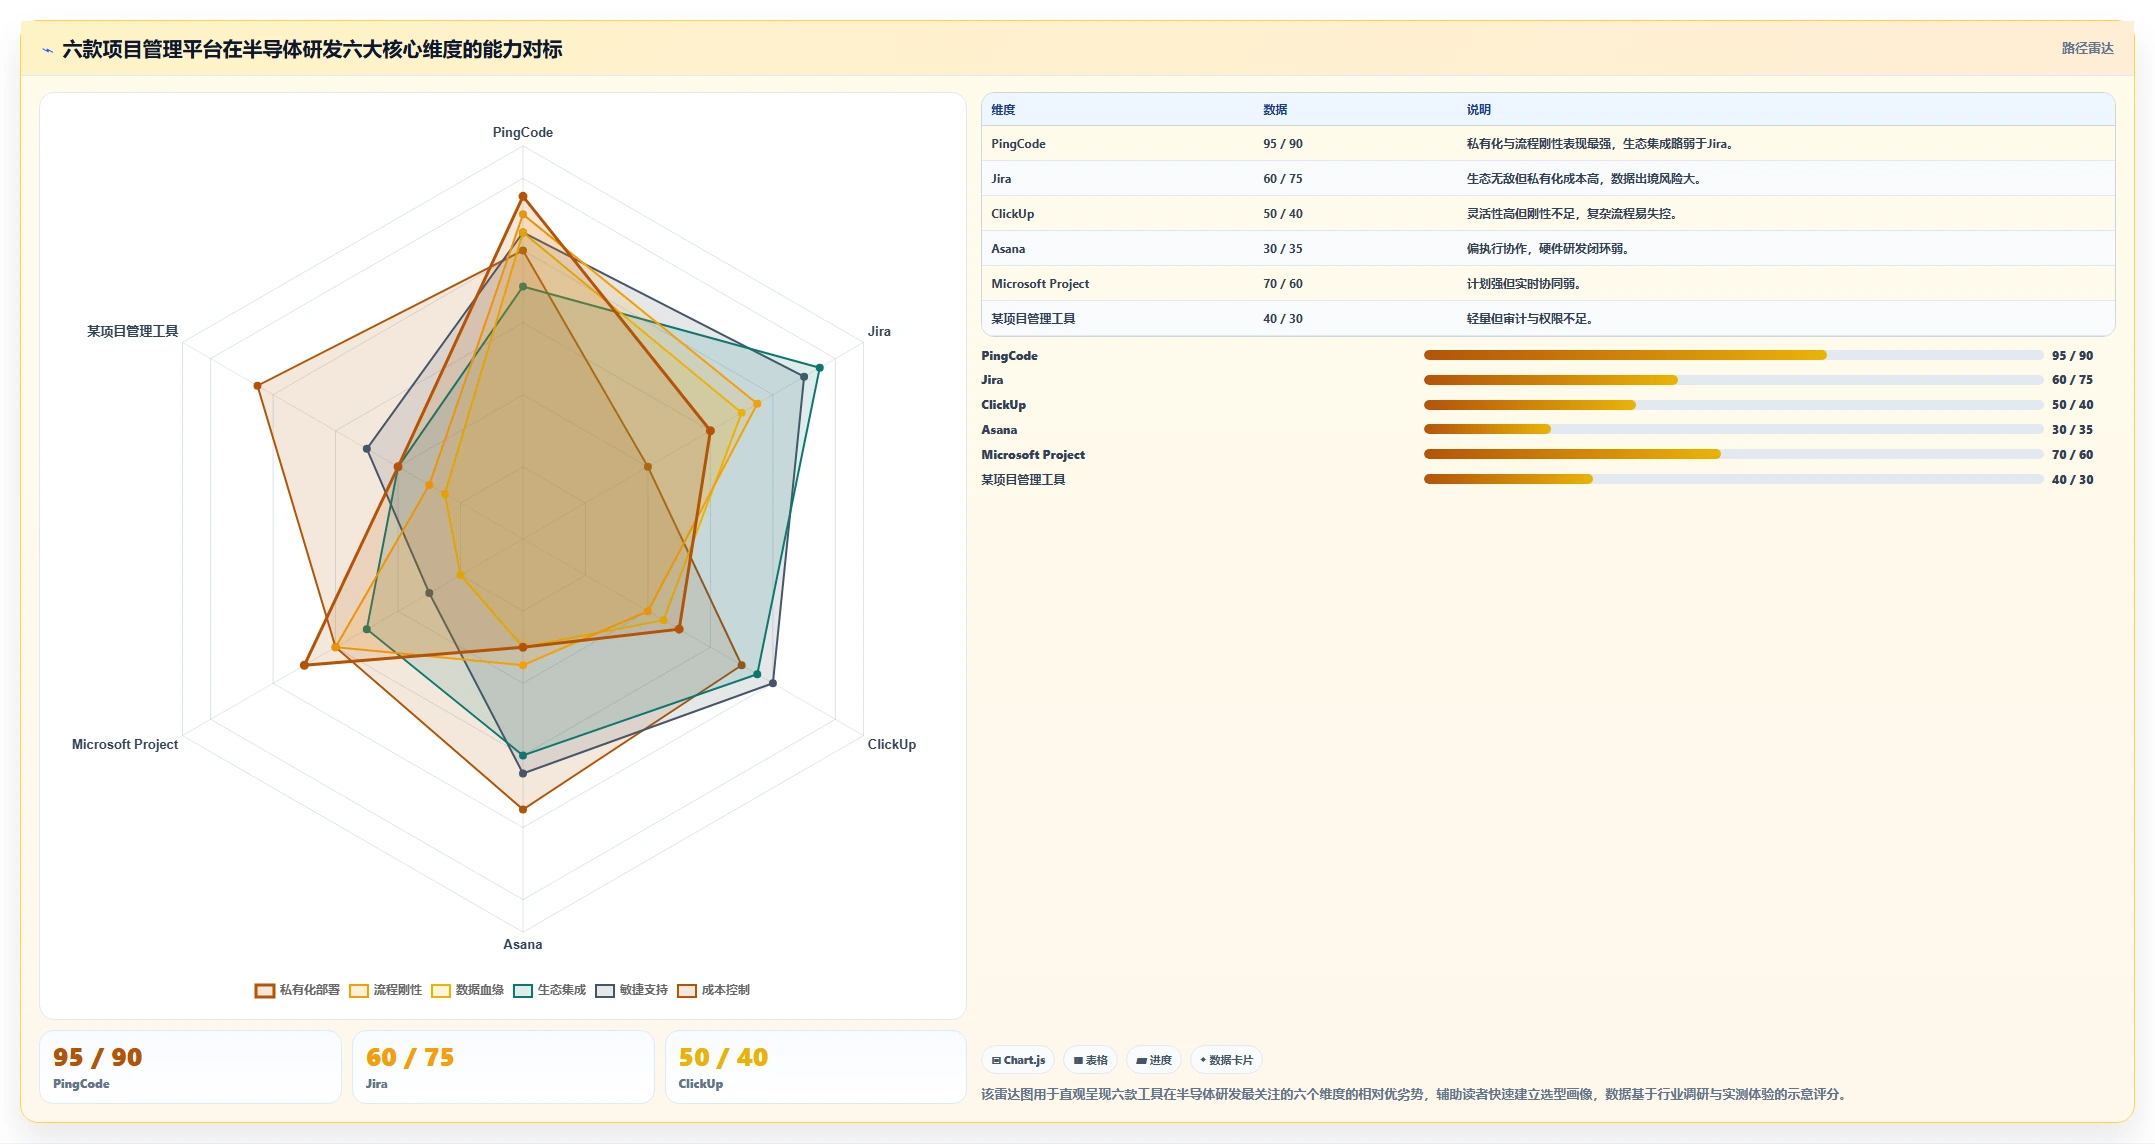Click the Microsoft Project radar axis label
This screenshot has height=1144, width=2155.
[x=125, y=744]
